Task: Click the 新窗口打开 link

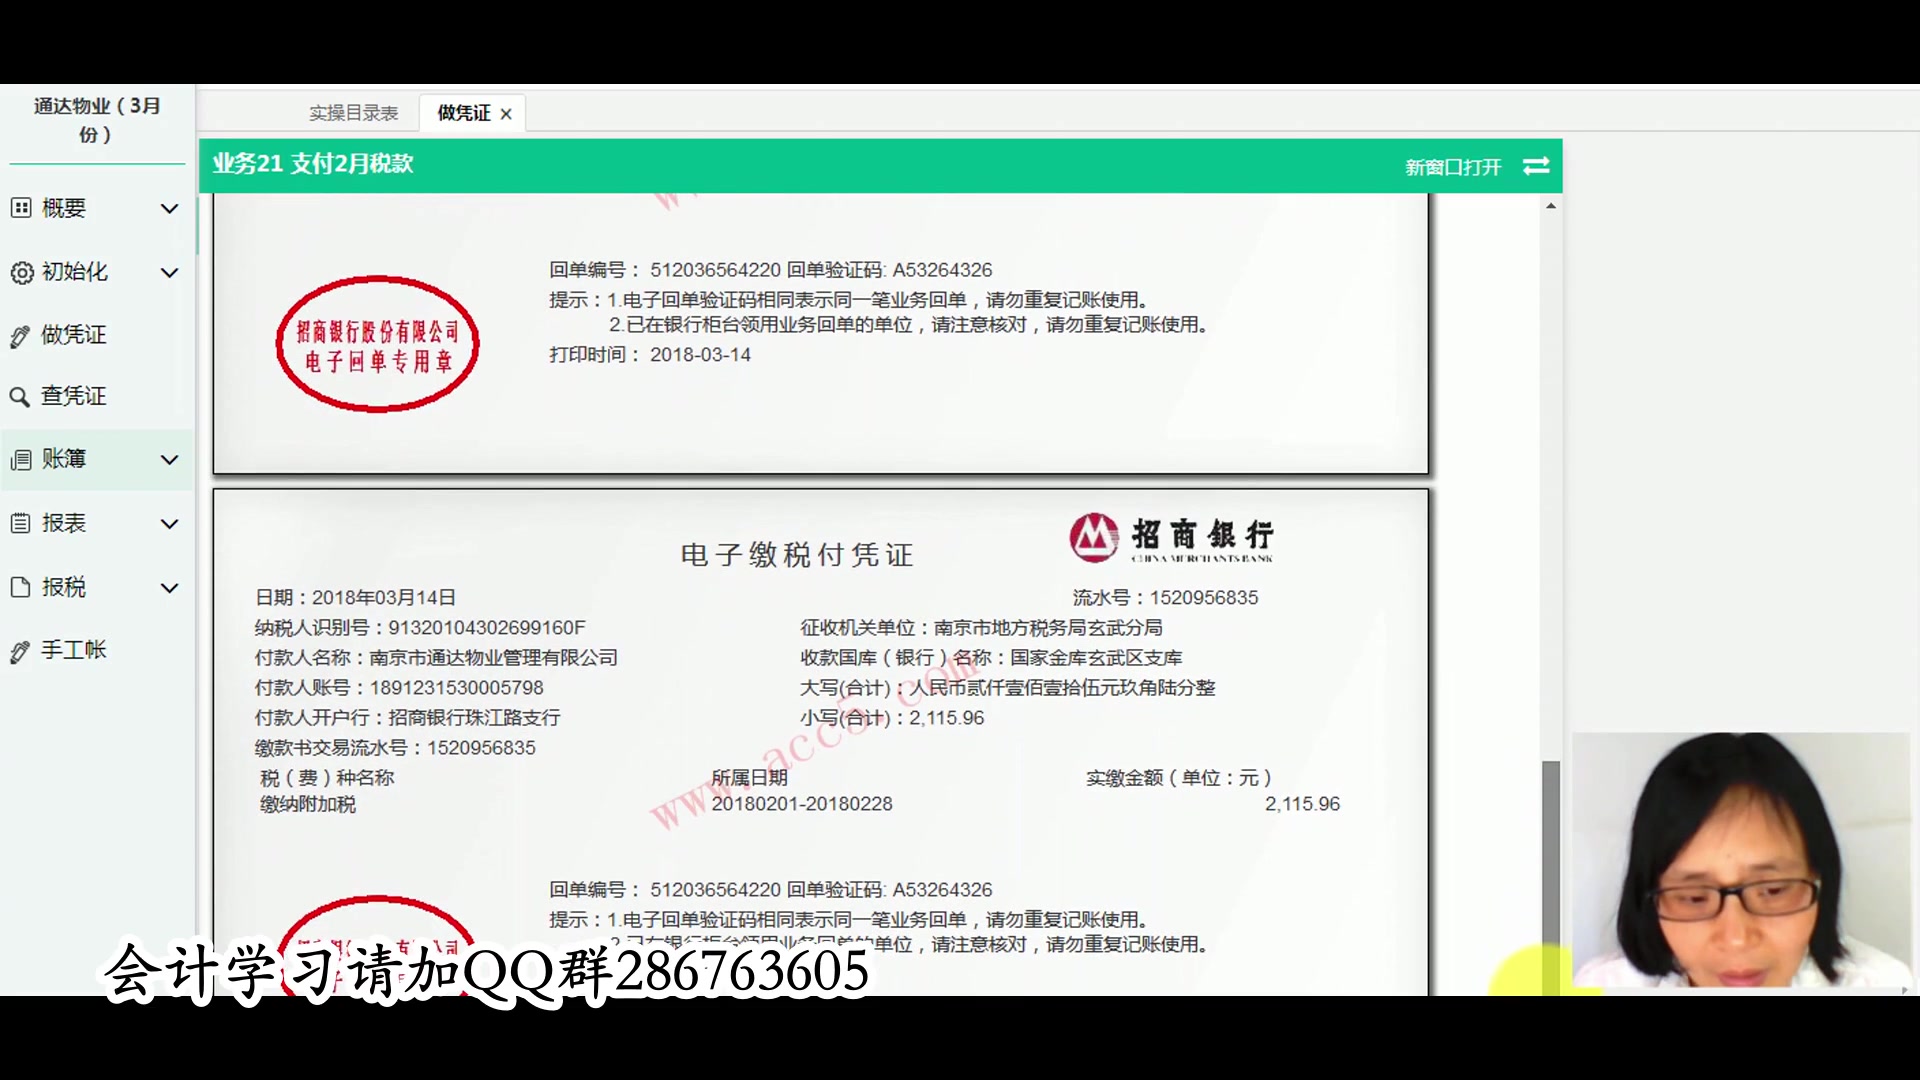Action: (x=1451, y=166)
